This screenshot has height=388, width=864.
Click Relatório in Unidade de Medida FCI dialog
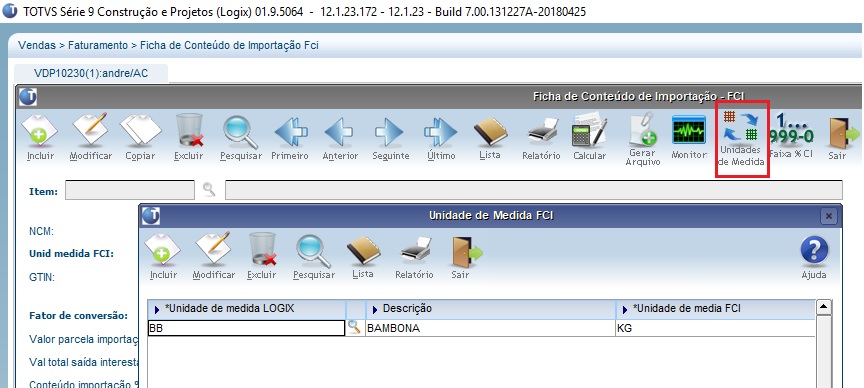click(x=414, y=256)
